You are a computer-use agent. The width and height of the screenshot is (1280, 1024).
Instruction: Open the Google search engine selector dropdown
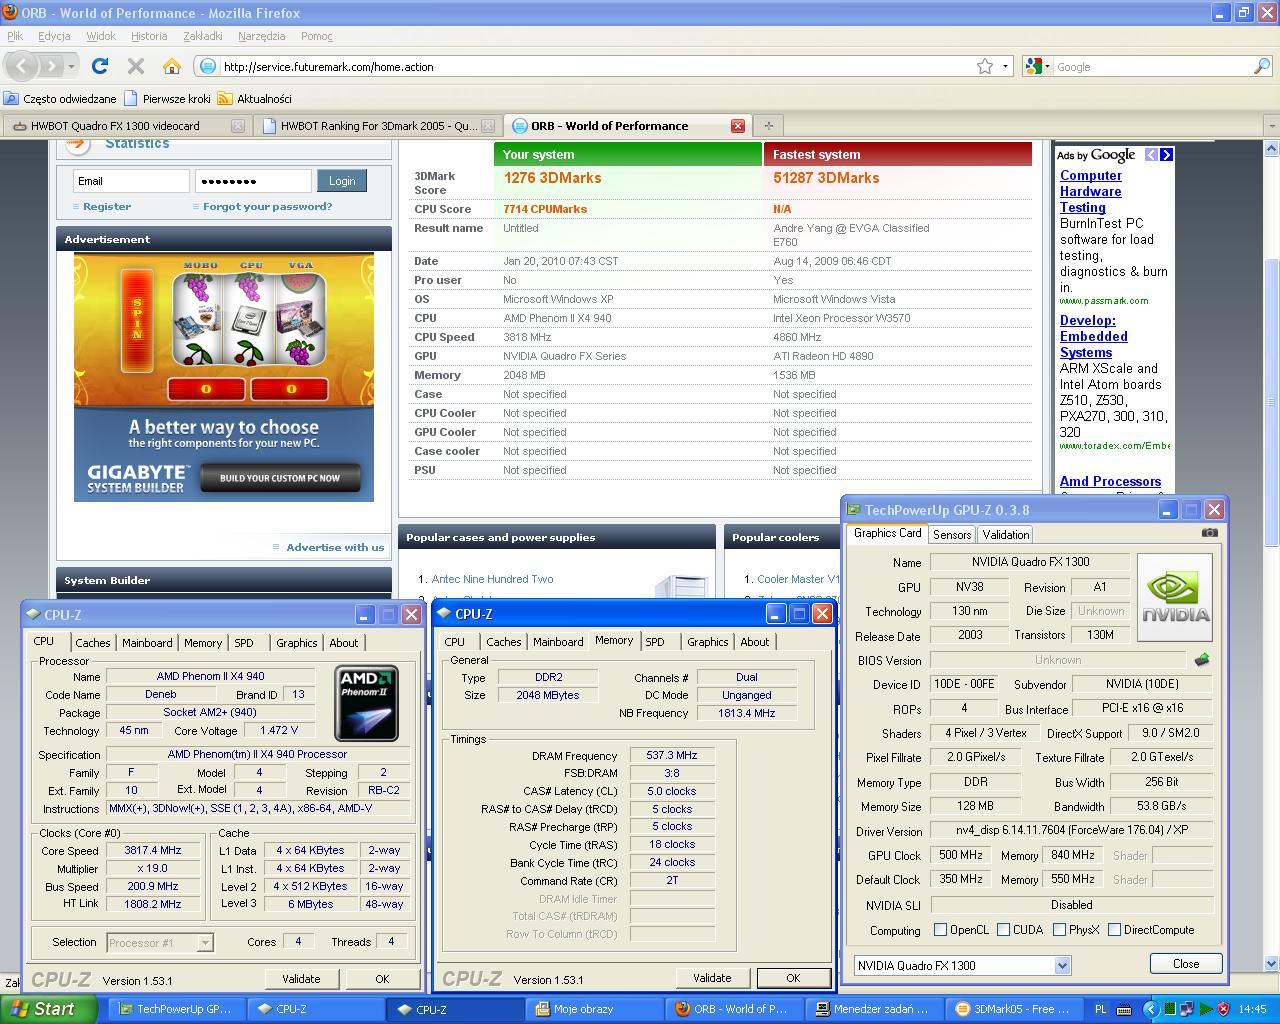tap(1037, 66)
